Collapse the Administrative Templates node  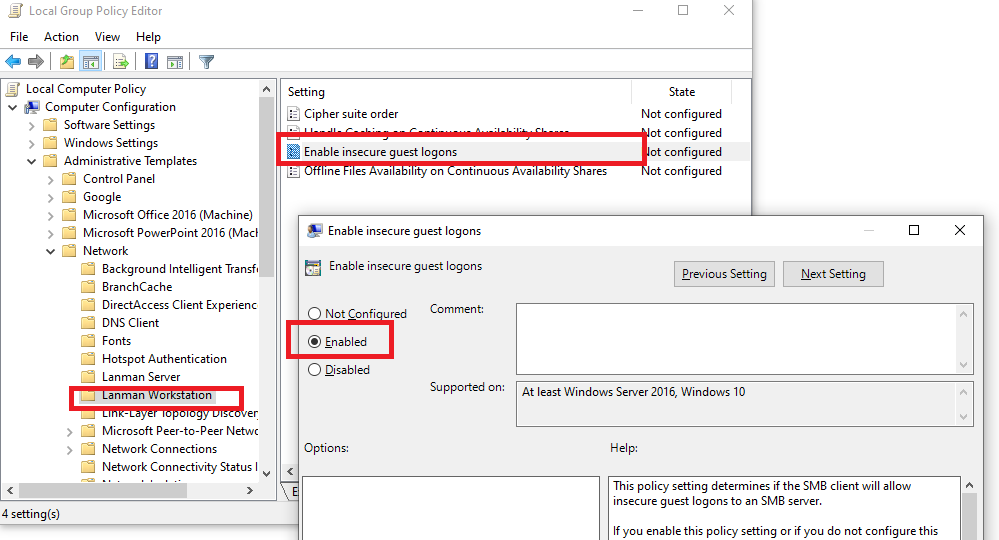(32, 162)
